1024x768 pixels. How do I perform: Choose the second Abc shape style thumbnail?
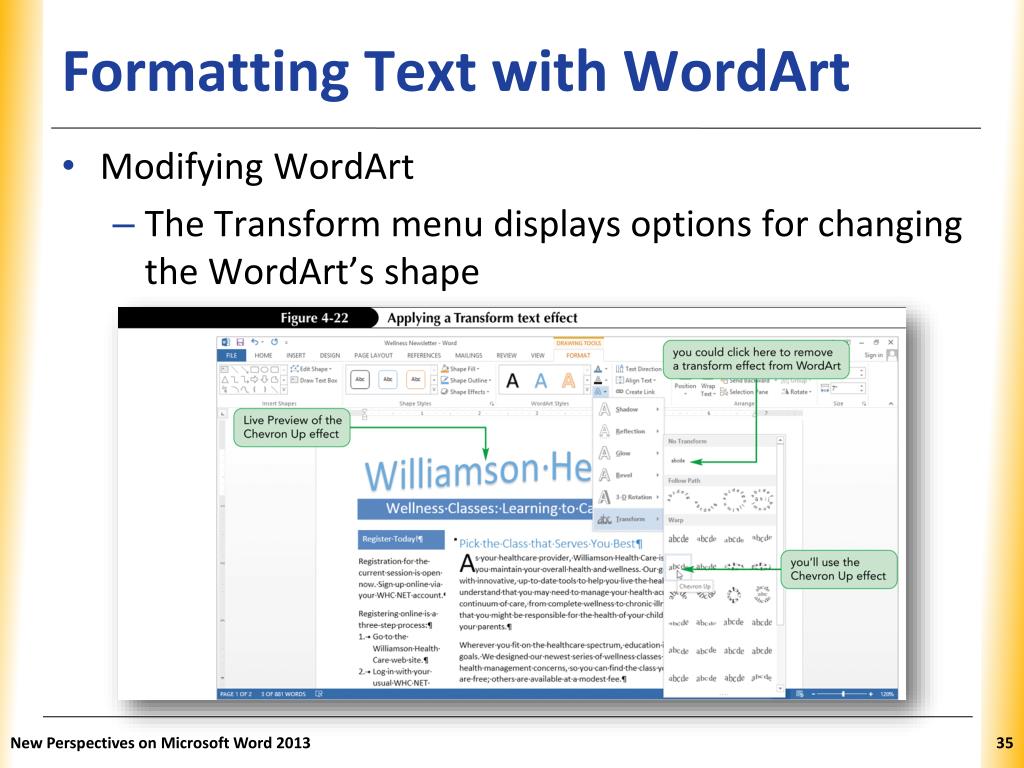click(388, 379)
